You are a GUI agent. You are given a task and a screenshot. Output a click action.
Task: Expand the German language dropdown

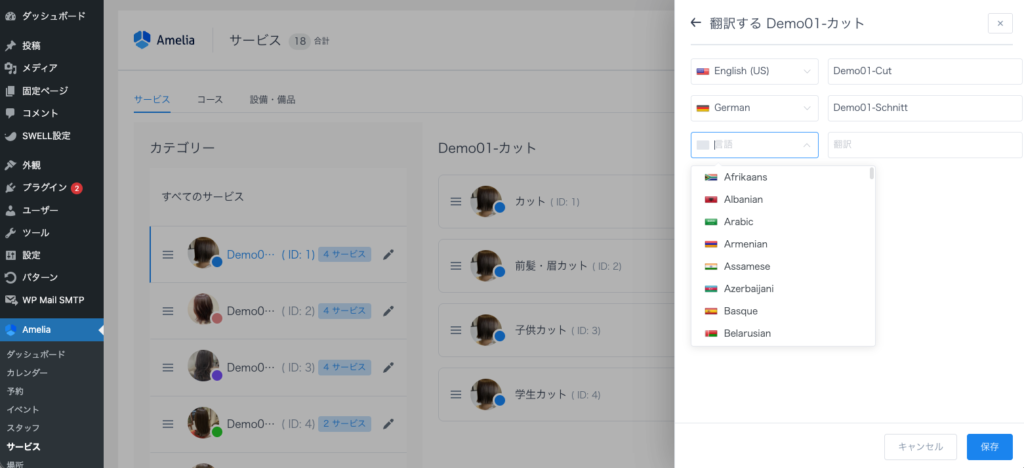pos(755,108)
